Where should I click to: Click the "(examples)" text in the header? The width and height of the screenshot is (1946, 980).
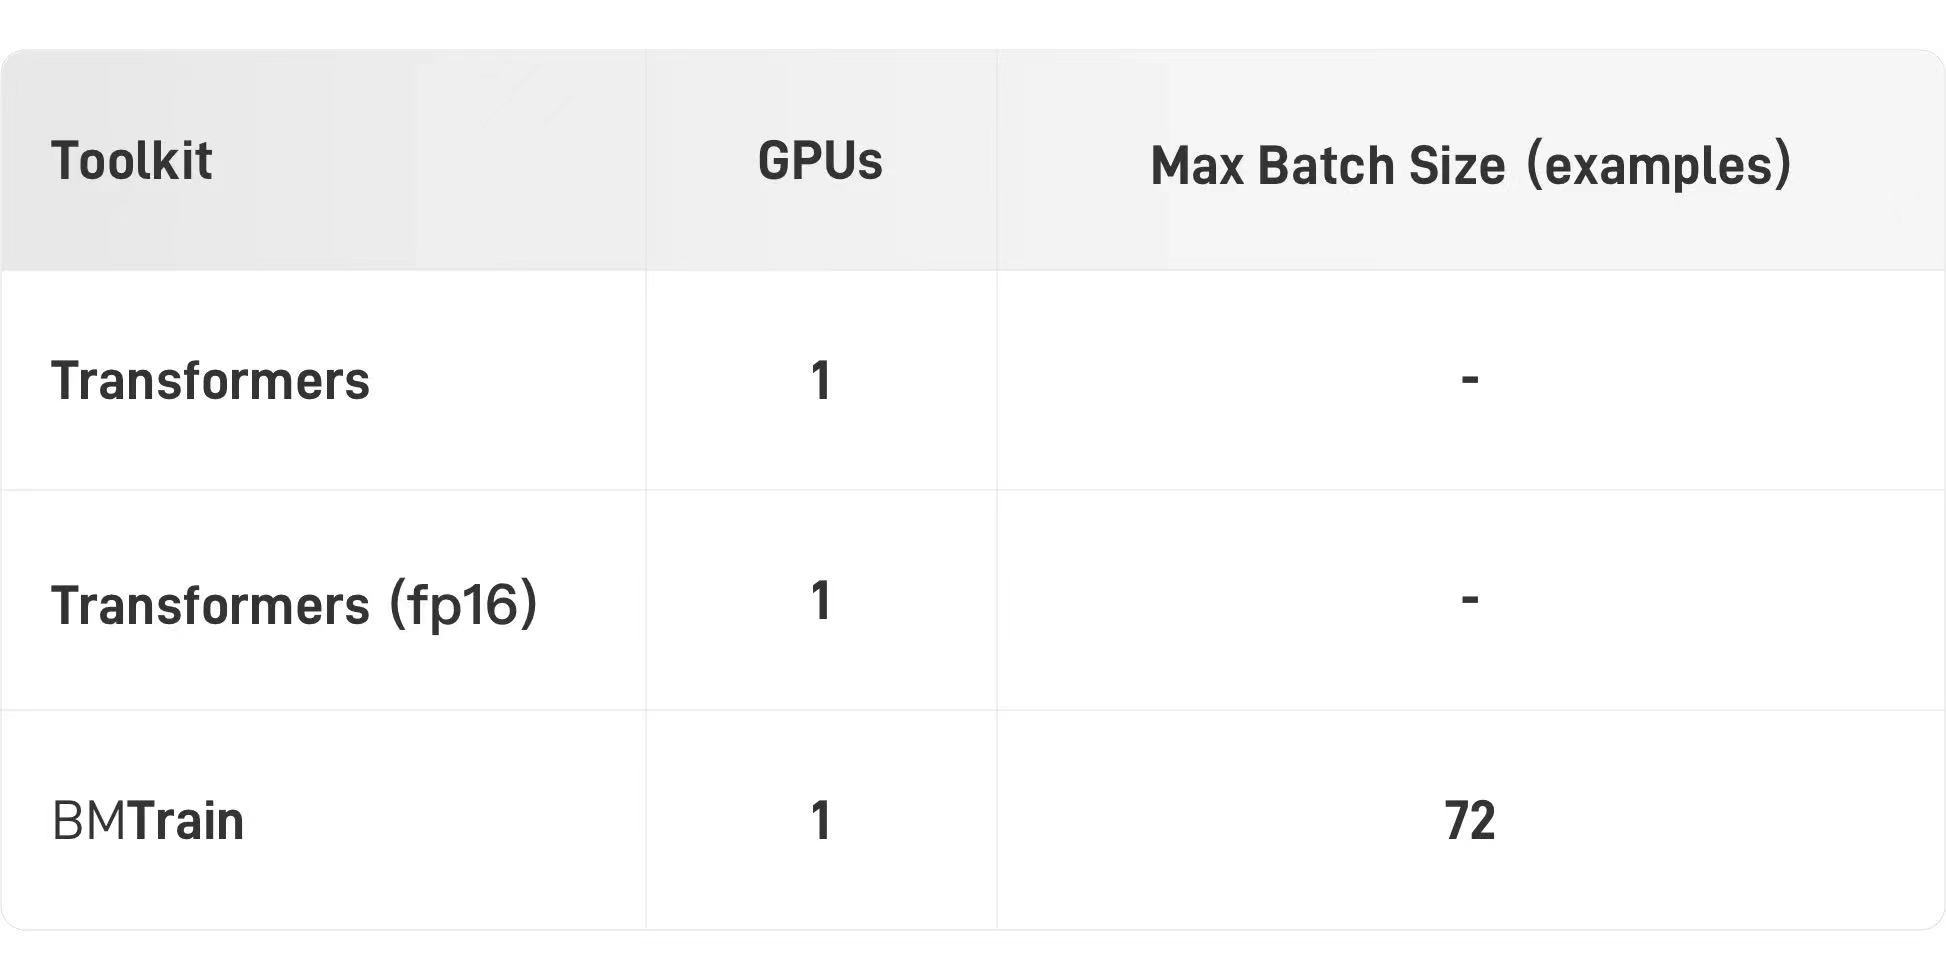tap(1659, 165)
